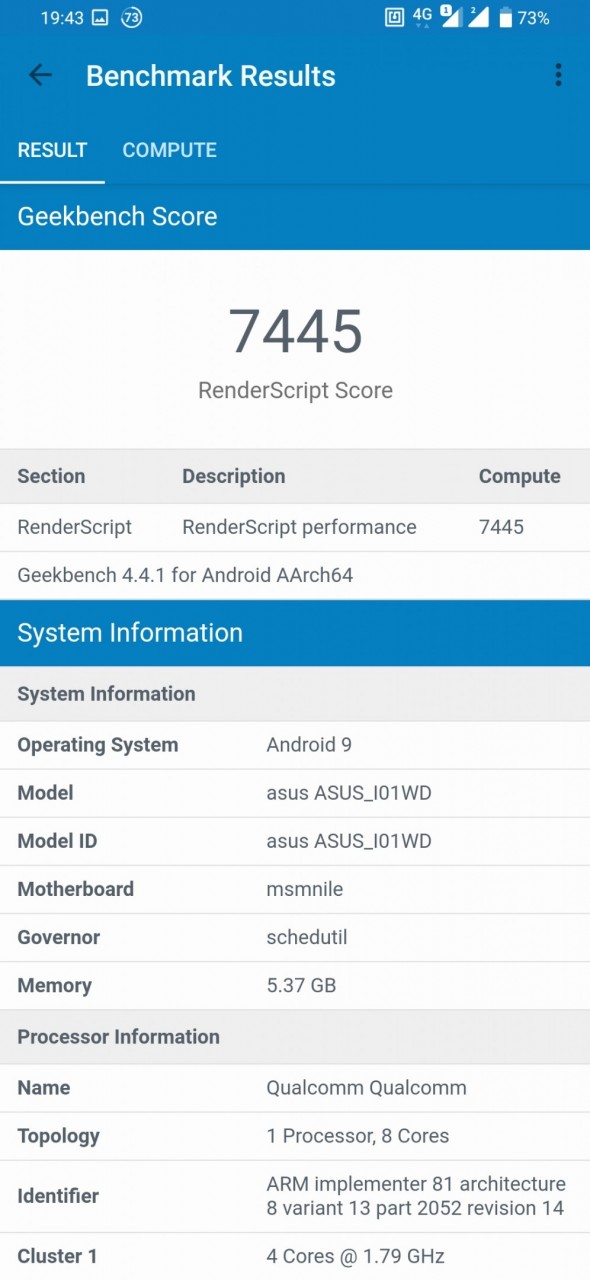
Task: Tap the circled 73 notification icon
Action: point(131,18)
